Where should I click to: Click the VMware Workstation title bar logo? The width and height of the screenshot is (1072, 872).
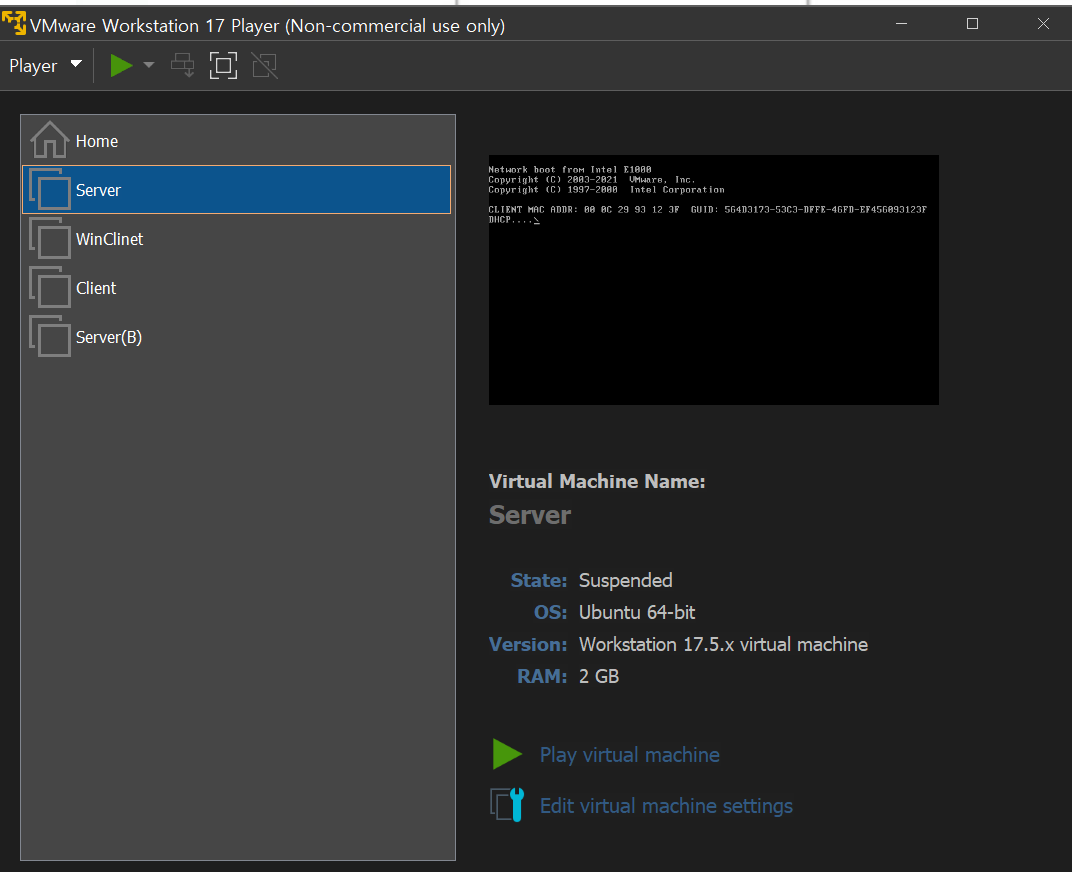tap(14, 23)
